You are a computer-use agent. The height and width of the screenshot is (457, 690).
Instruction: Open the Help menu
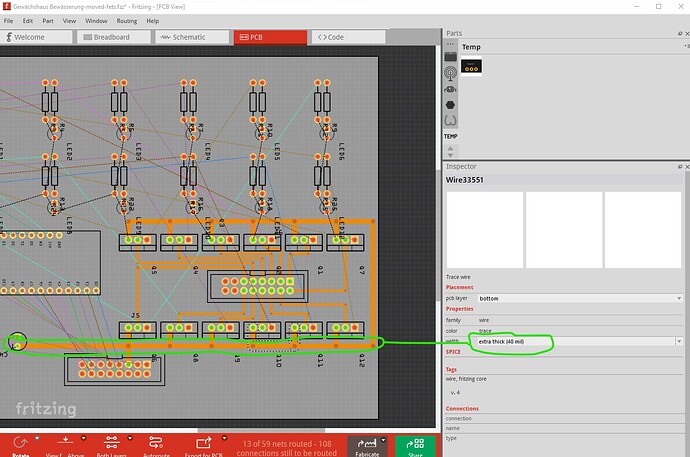click(x=153, y=21)
